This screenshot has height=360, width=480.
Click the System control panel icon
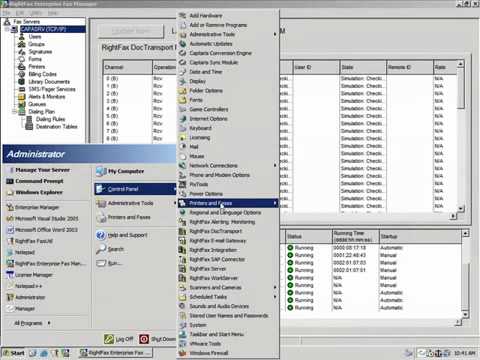(x=183, y=325)
